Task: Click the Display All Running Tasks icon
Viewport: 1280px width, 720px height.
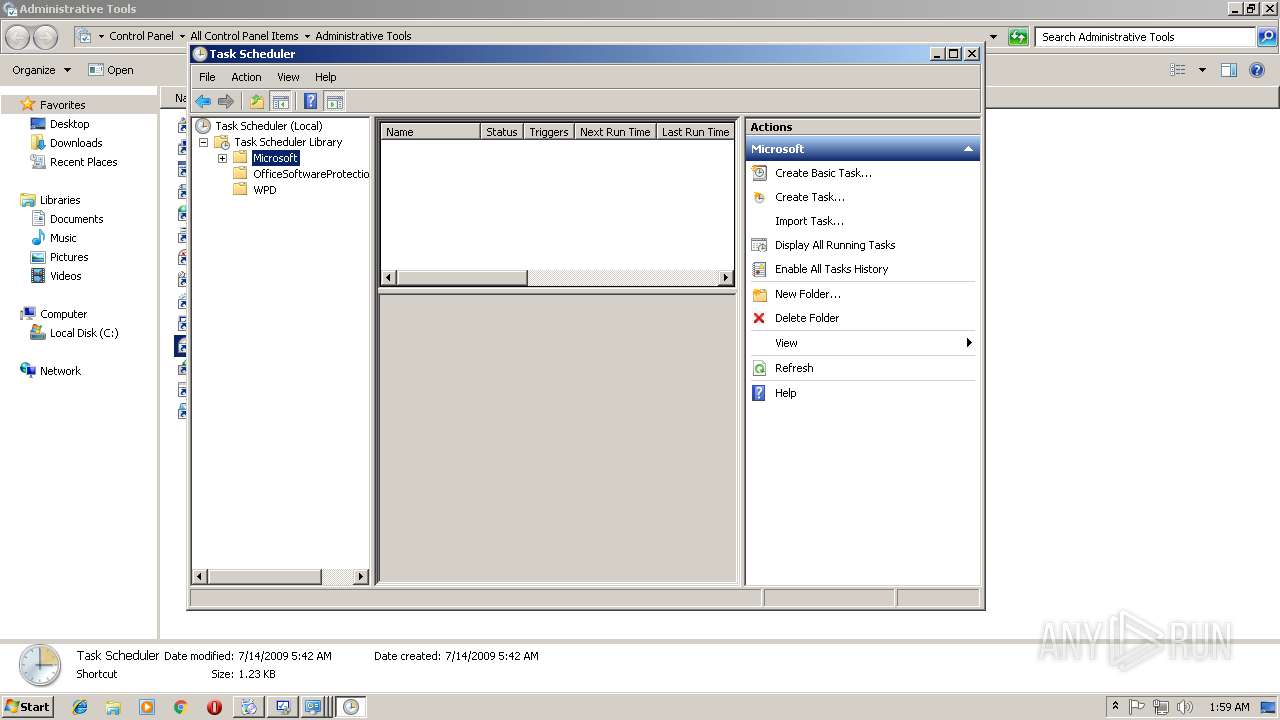Action: 759,245
